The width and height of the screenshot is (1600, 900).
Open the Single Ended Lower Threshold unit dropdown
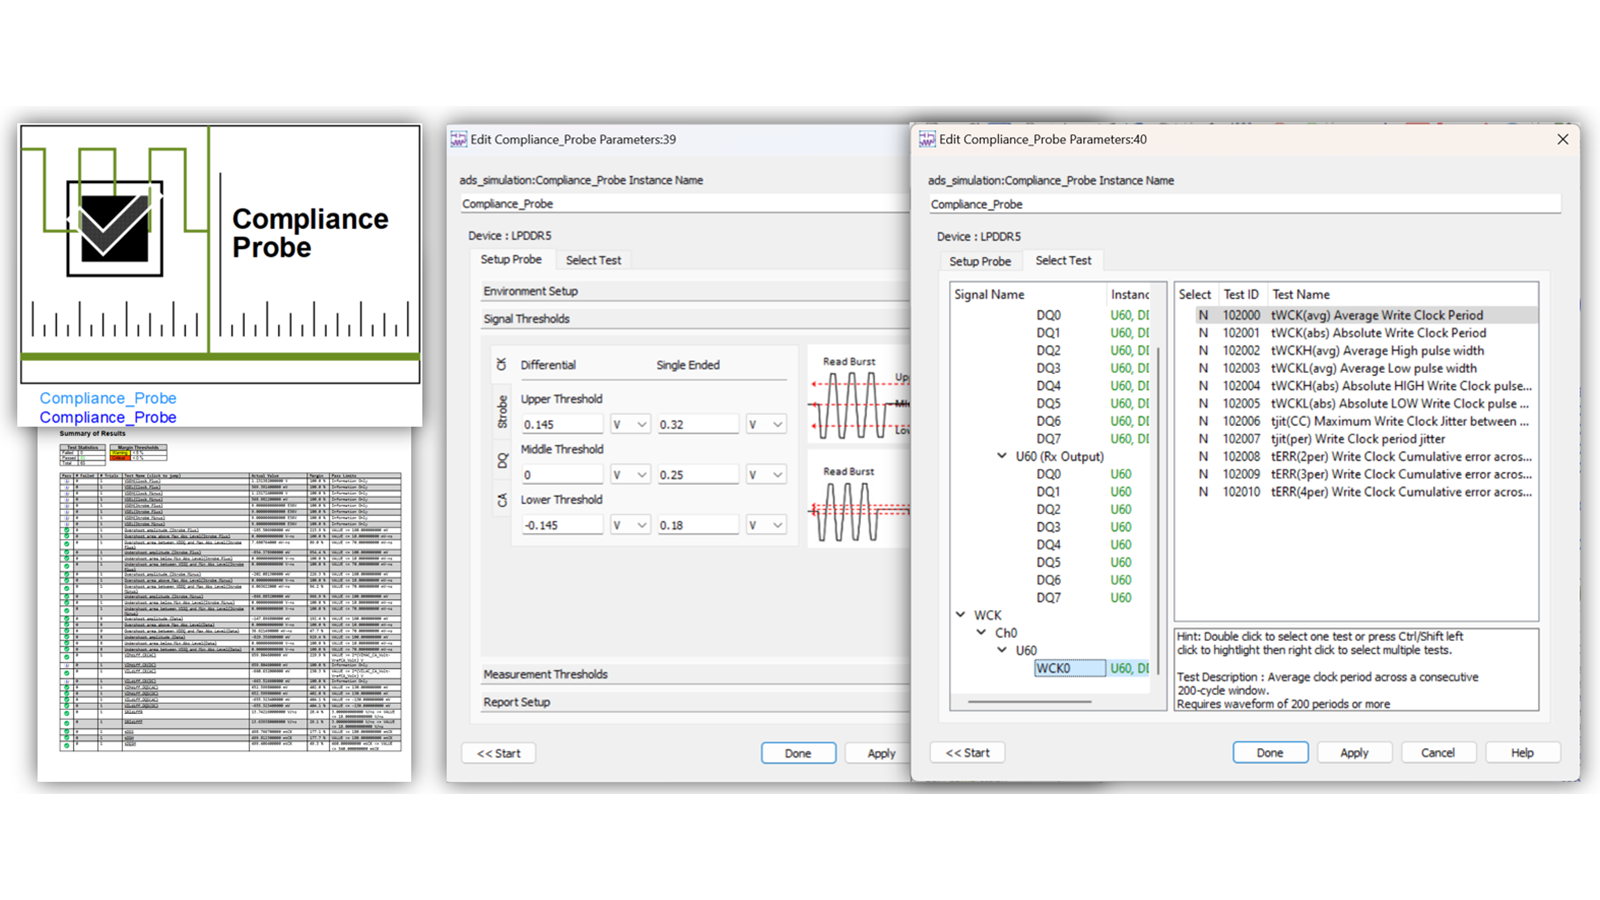point(765,524)
